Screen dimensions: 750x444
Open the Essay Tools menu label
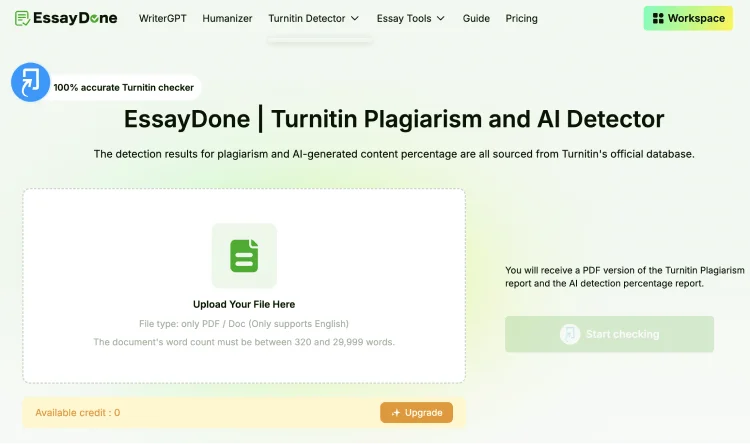coord(404,18)
